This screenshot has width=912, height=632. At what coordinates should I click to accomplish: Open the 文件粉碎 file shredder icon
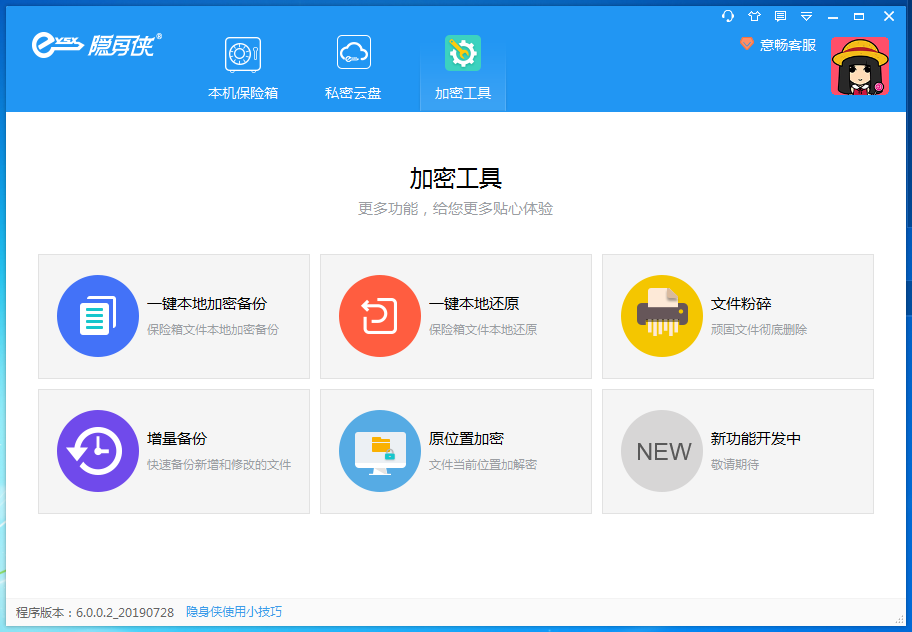coord(662,316)
